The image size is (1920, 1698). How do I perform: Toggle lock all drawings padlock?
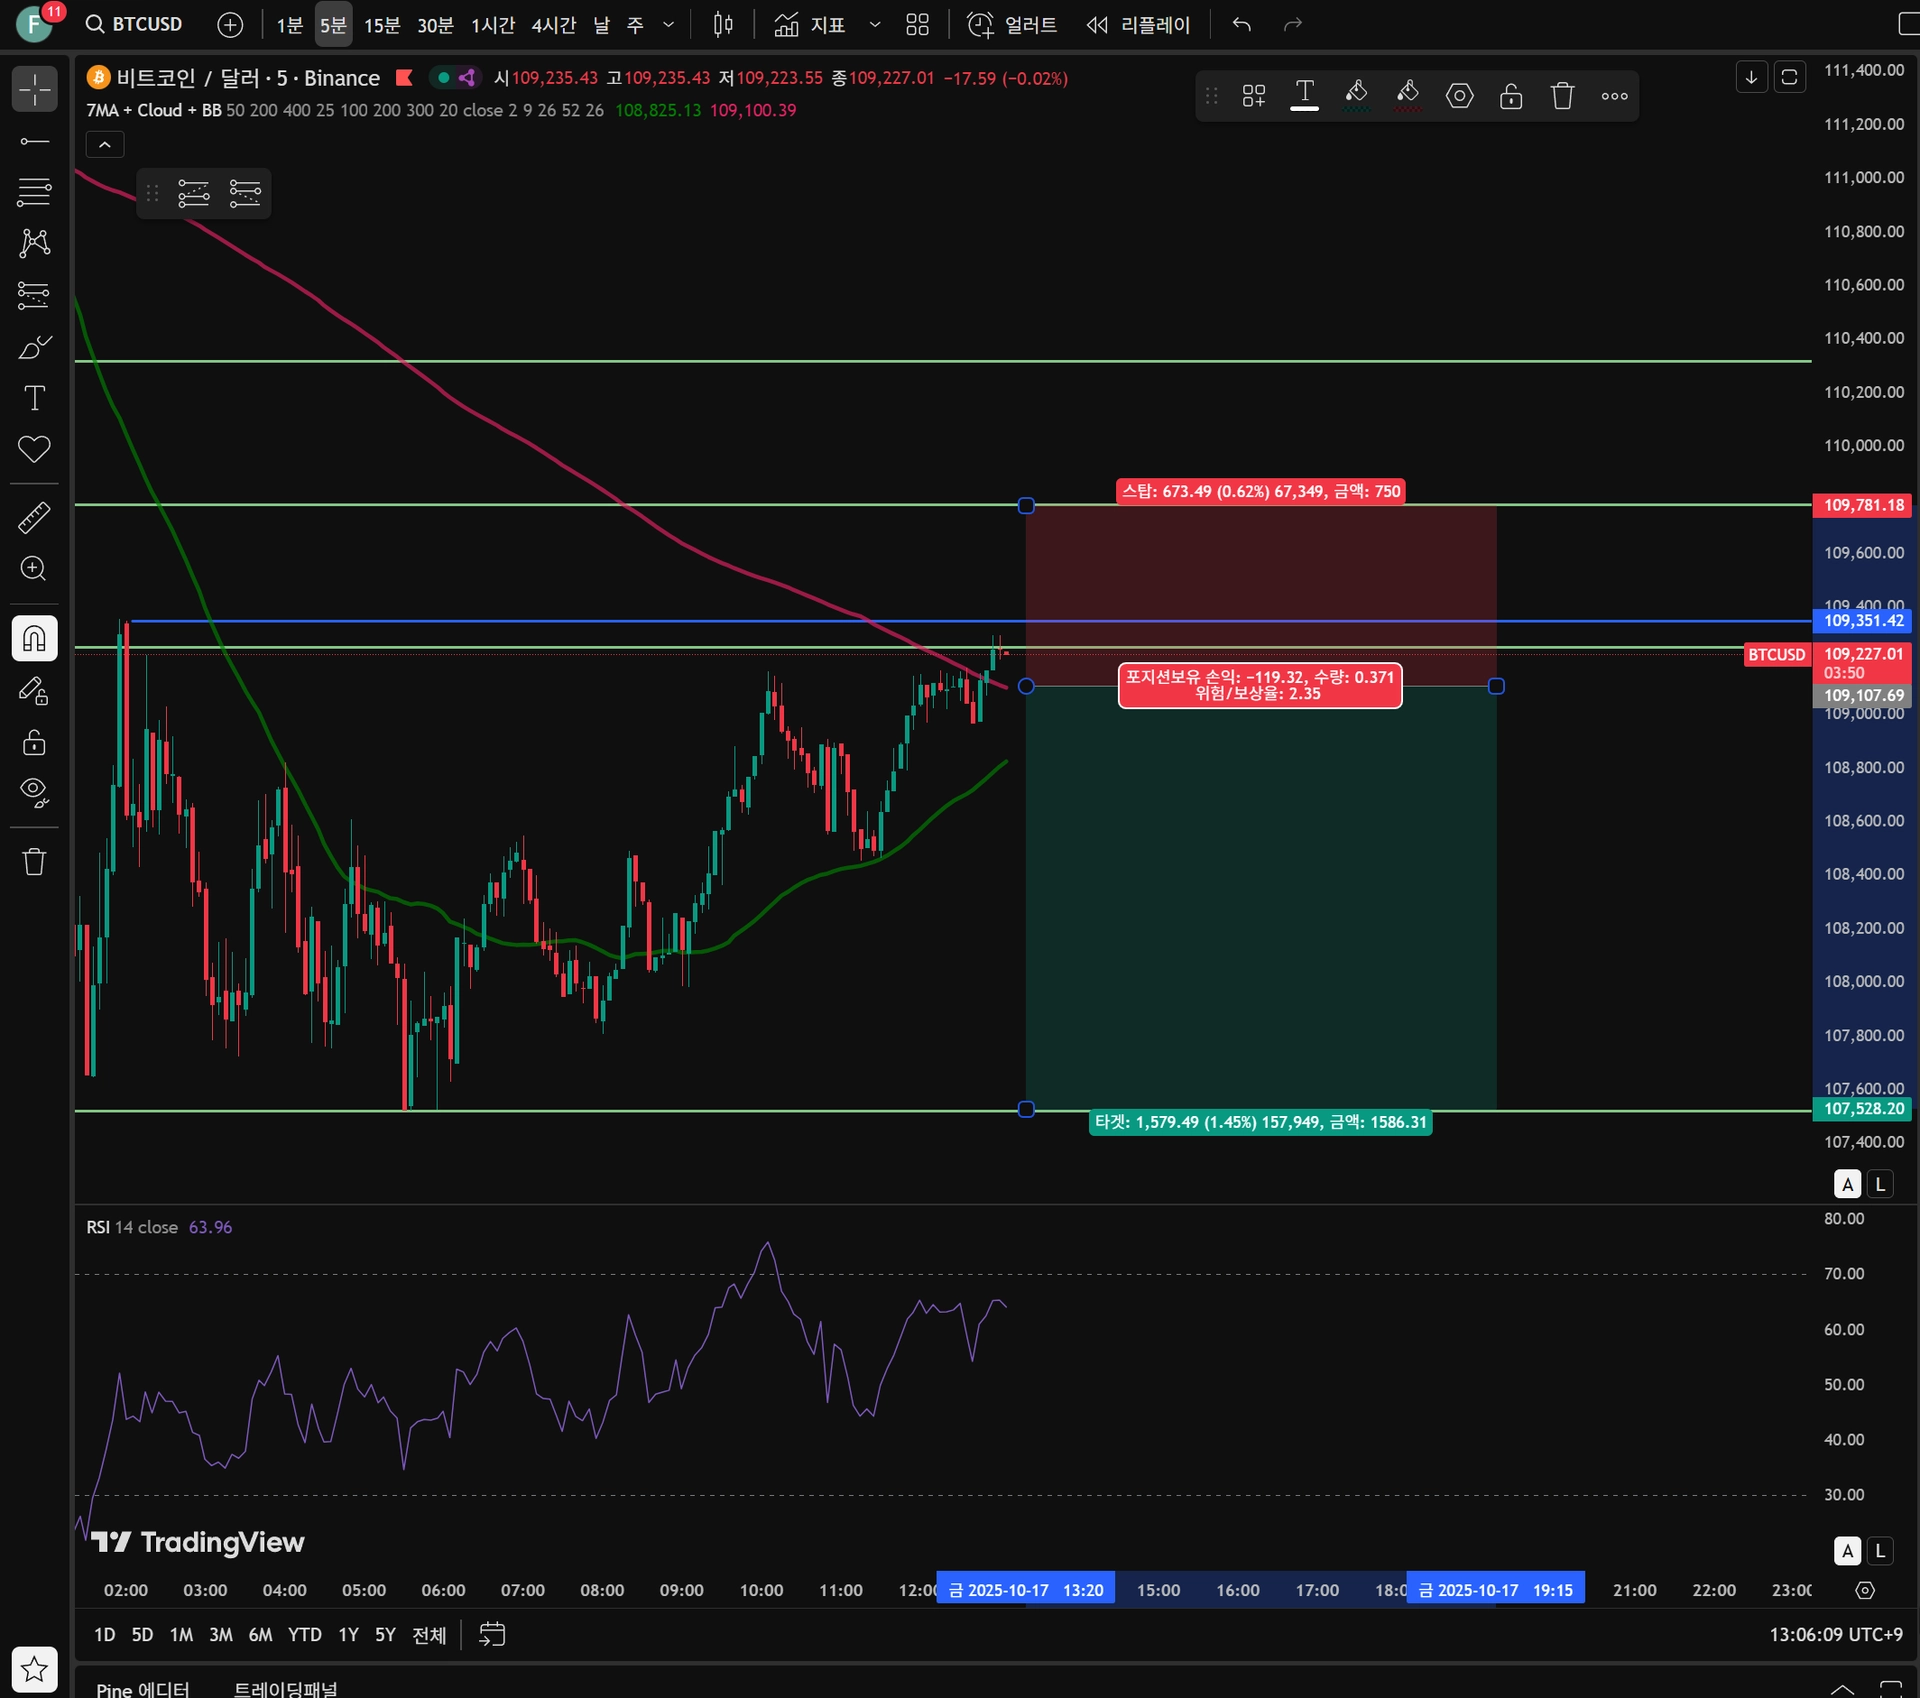coord(34,742)
